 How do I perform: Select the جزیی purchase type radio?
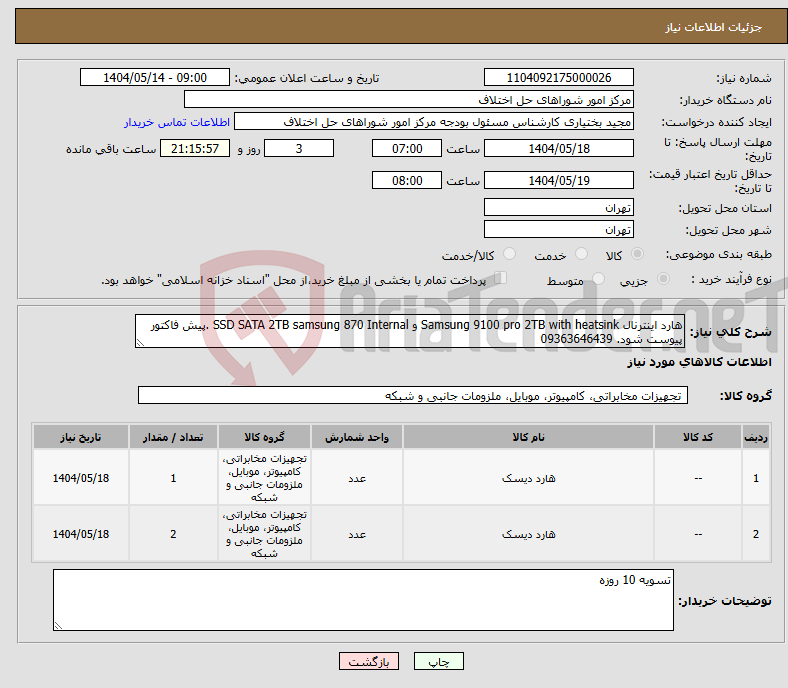663,278
